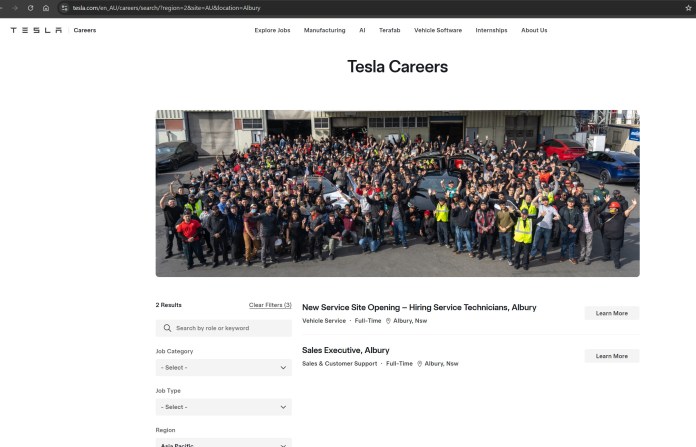Click the Tesla team group photo banner
Screen dimensions: 696x447
(398, 194)
